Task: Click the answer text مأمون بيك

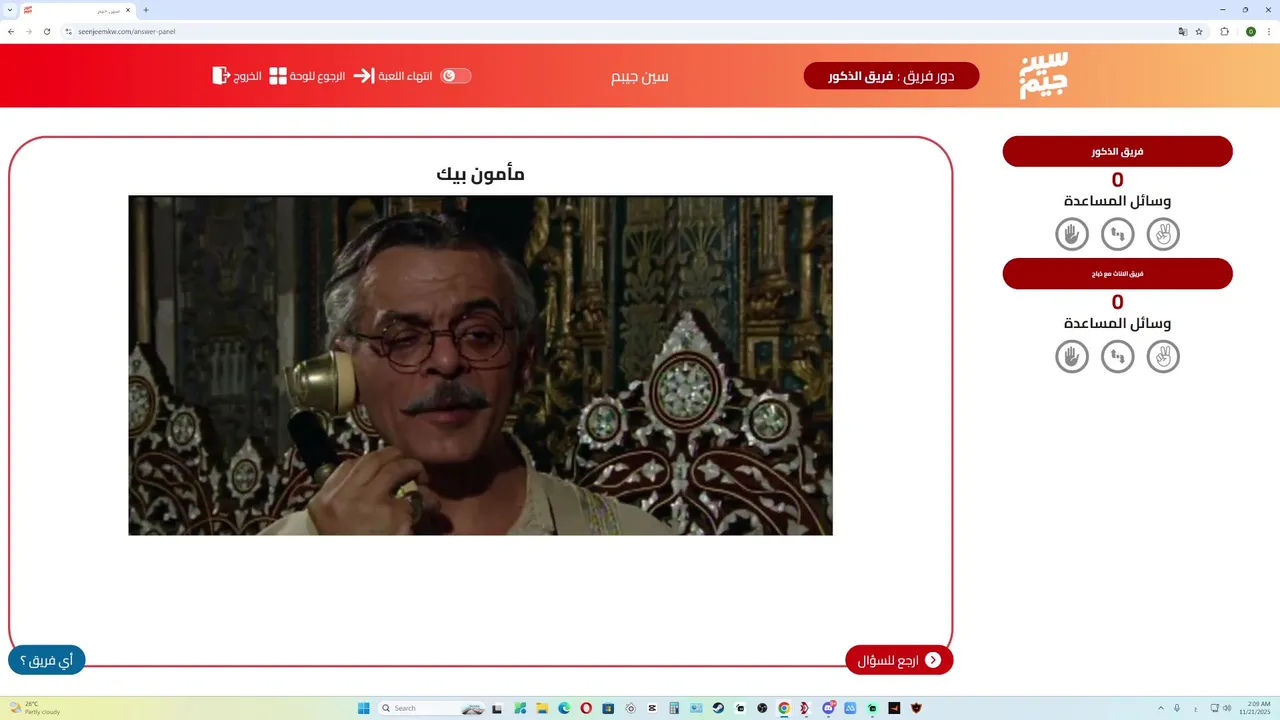Action: click(481, 173)
